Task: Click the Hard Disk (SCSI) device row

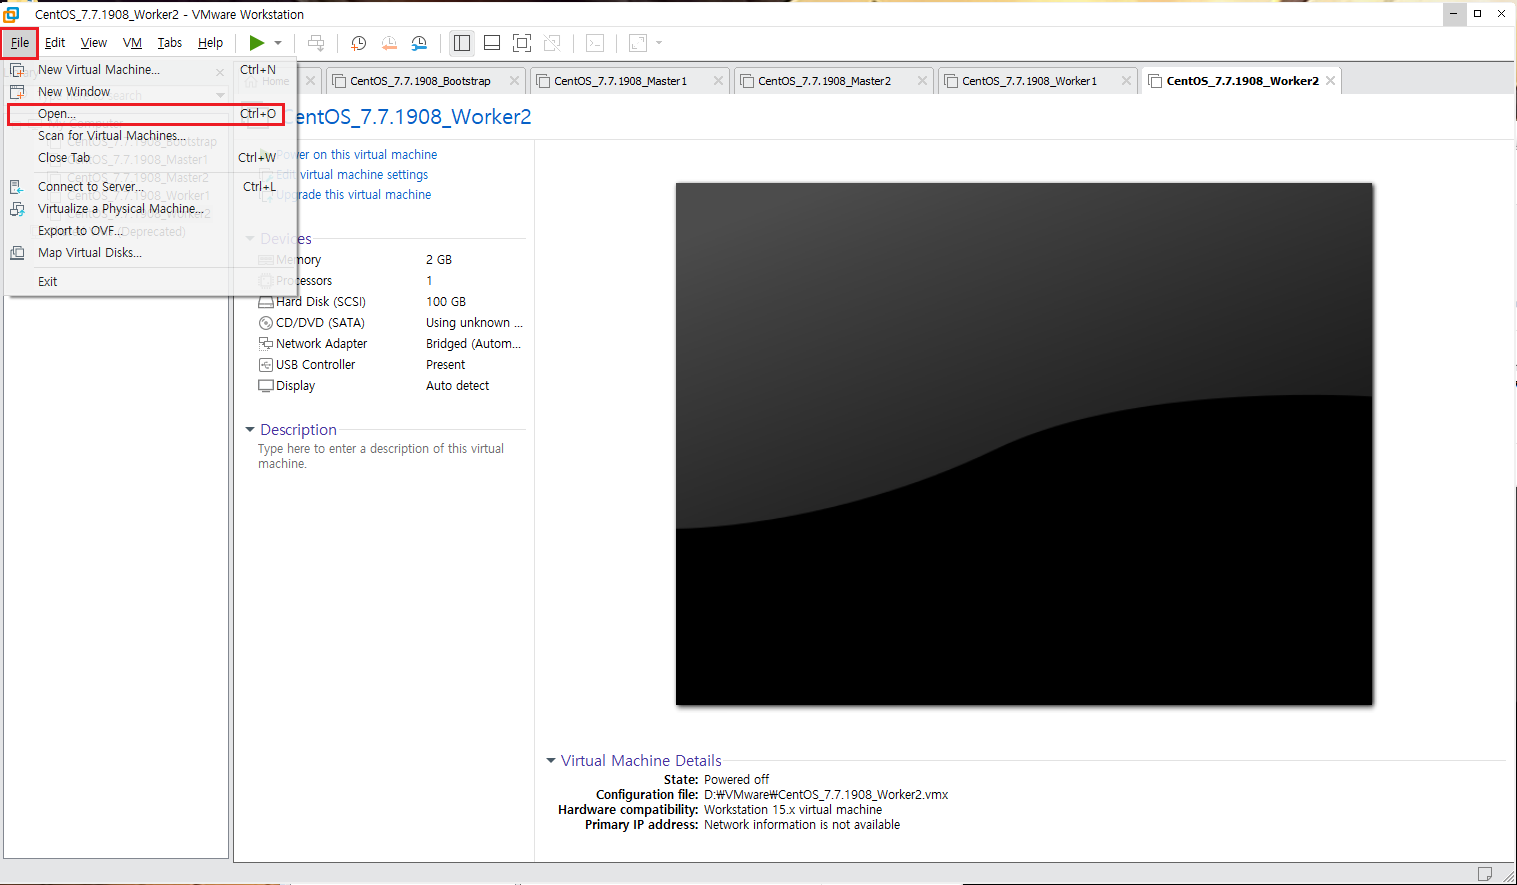Action: coord(390,302)
